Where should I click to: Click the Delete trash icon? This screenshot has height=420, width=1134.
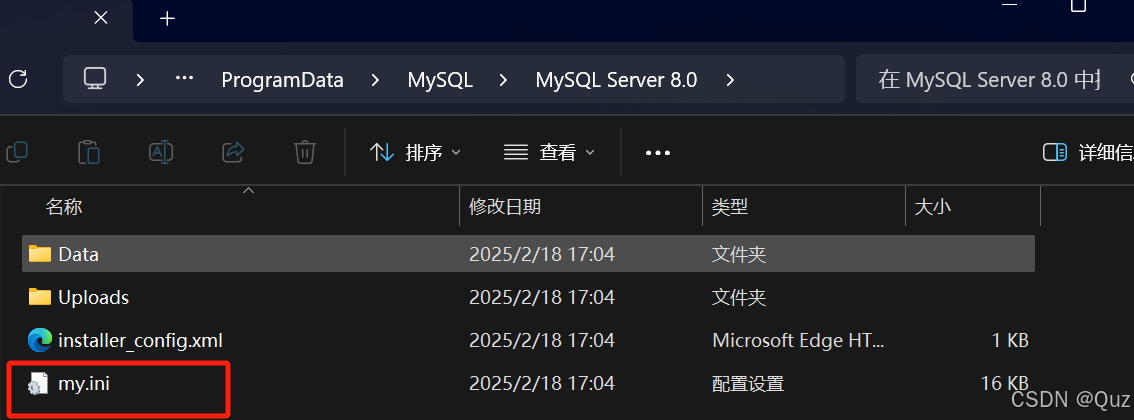[x=304, y=152]
